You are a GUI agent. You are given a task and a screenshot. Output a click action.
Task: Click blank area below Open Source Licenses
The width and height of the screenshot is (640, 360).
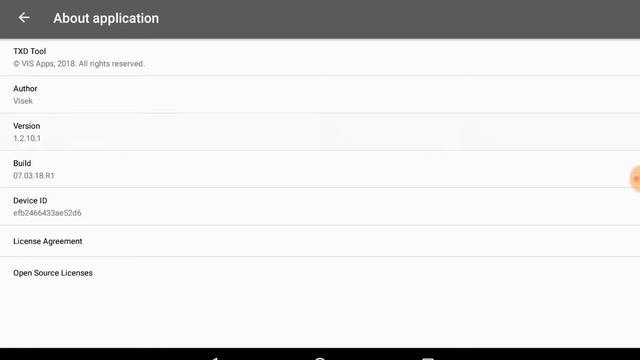point(320,318)
